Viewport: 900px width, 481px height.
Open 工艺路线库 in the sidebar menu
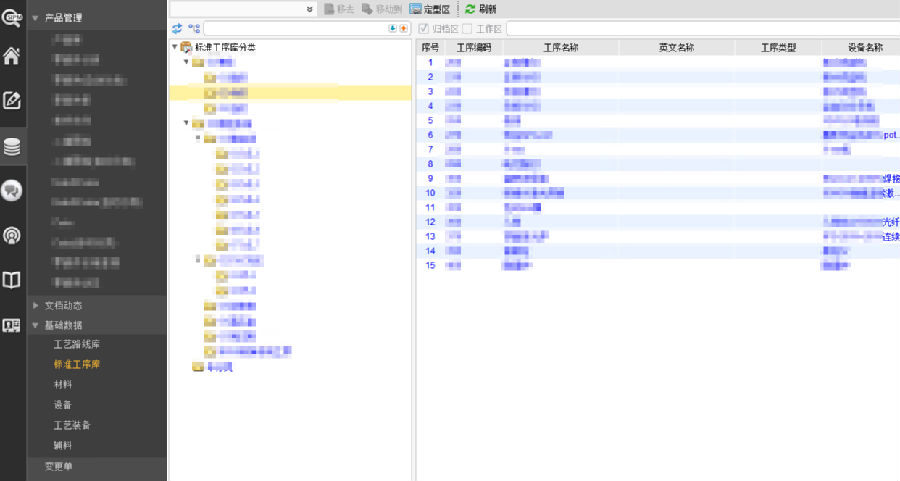coord(76,345)
